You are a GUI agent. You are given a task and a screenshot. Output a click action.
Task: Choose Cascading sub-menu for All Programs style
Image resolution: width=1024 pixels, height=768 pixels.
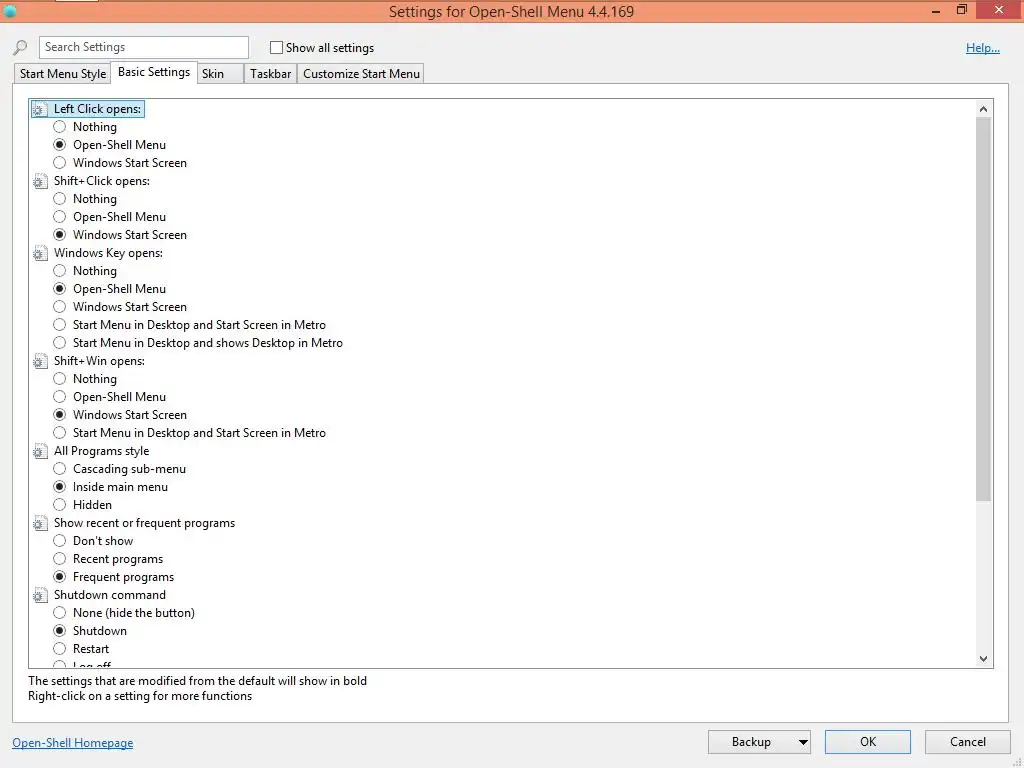[x=59, y=469]
